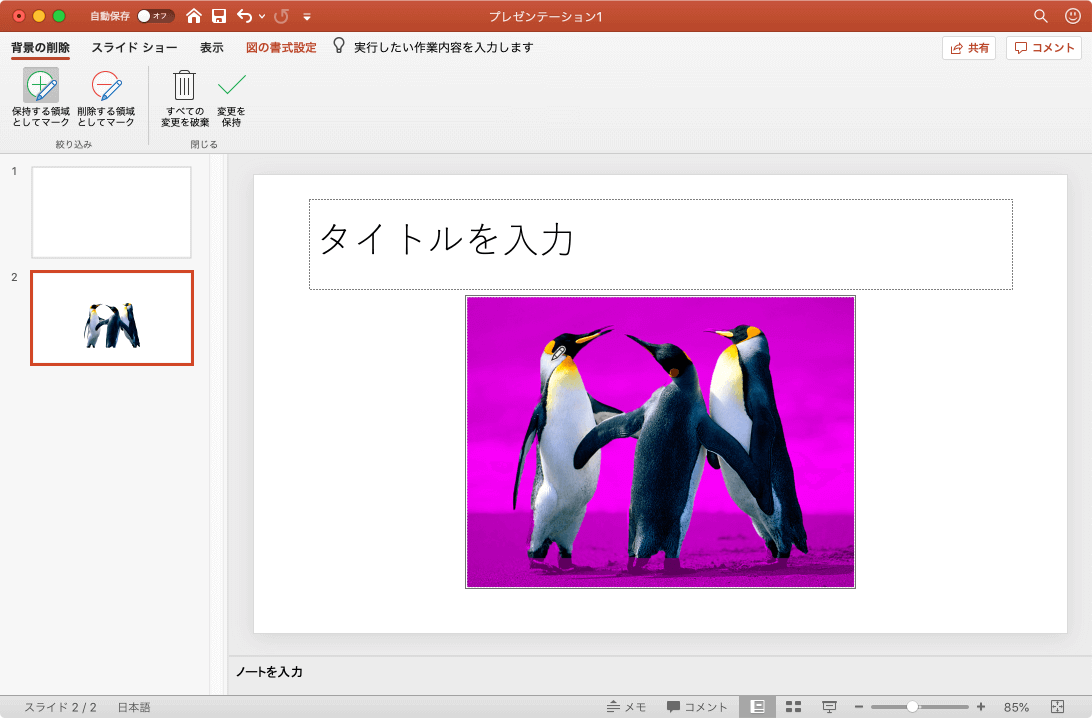
Task: Open the Slide Show (スライド ショー) tab
Action: coord(134,47)
